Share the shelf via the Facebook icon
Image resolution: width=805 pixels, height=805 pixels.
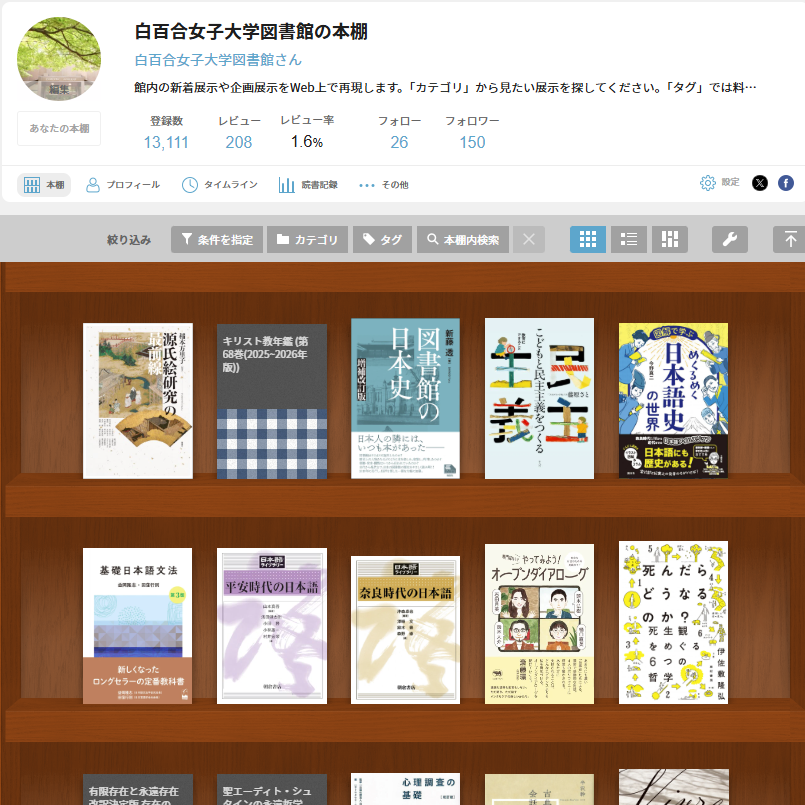pyautogui.click(x=785, y=182)
